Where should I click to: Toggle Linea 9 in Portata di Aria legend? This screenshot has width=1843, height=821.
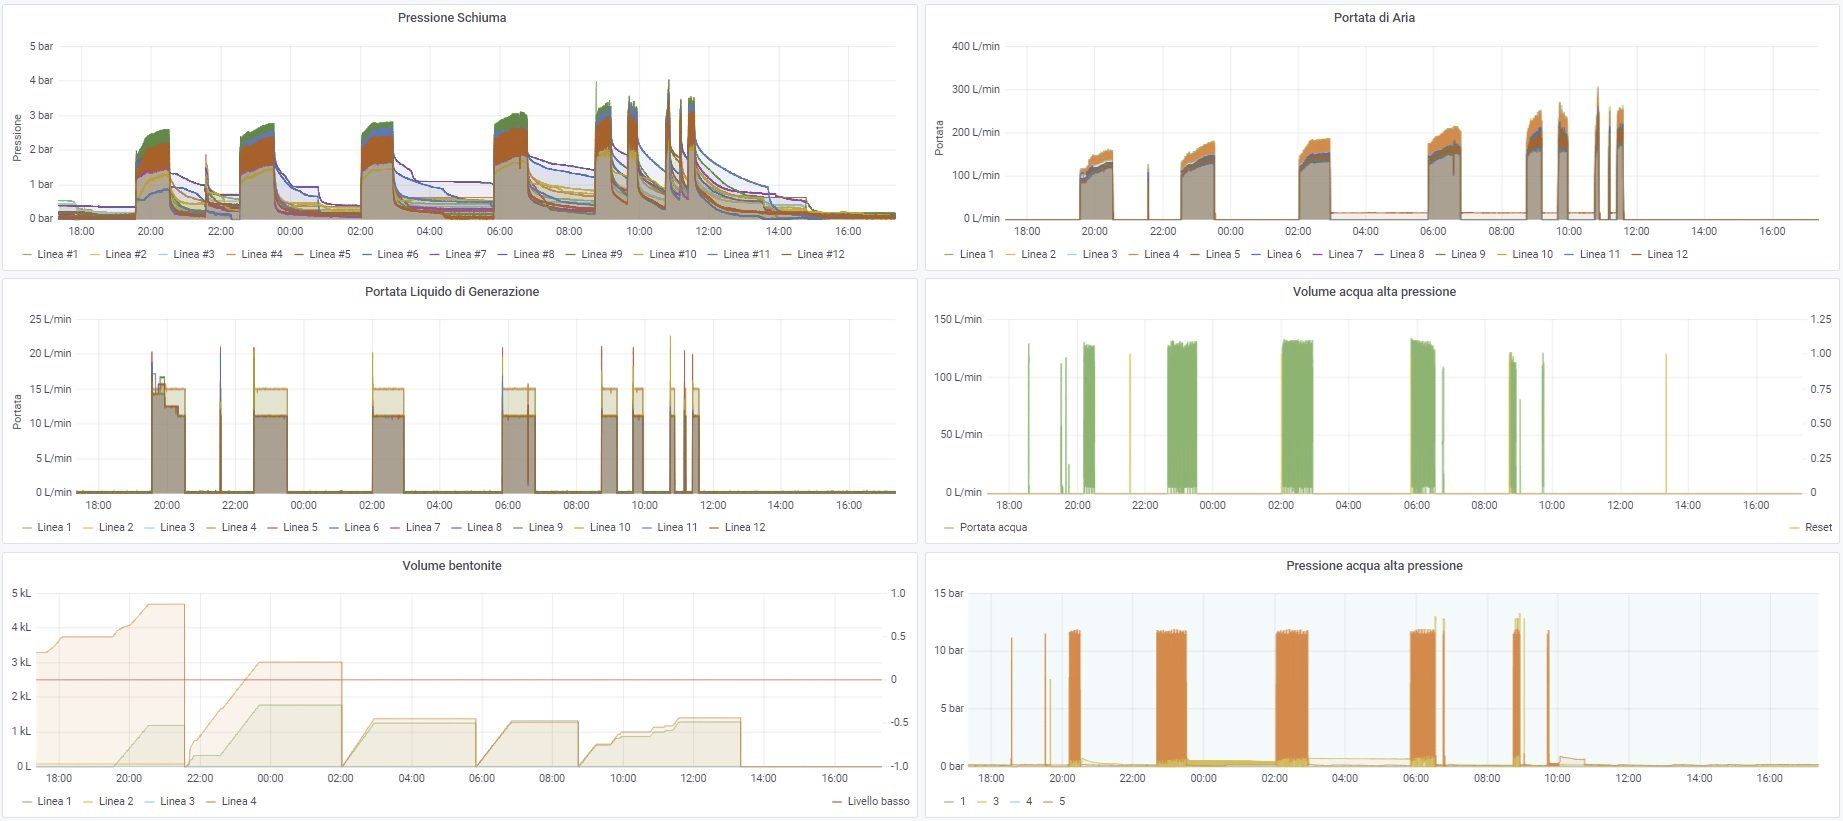click(1468, 254)
